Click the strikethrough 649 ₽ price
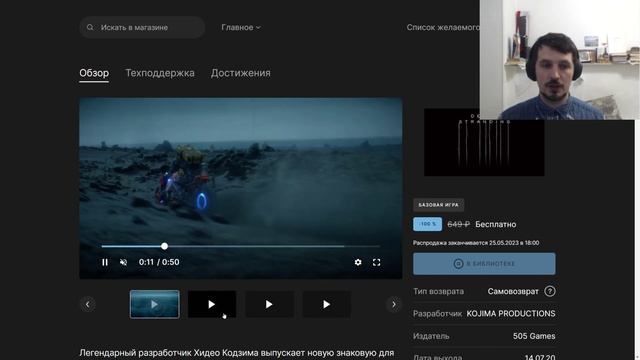This screenshot has width=640, height=360. (458, 224)
